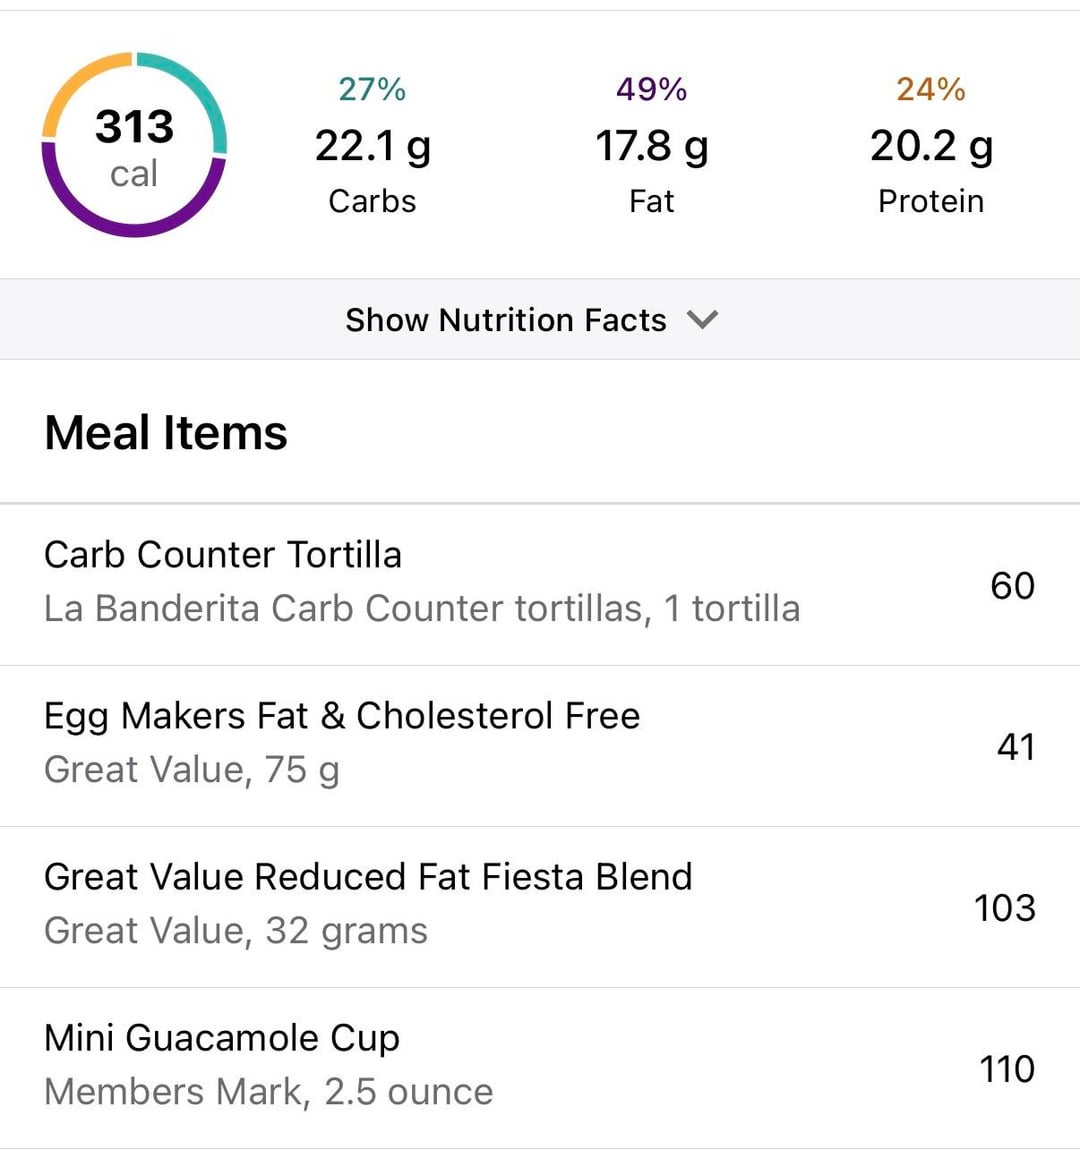The height and width of the screenshot is (1158, 1080).
Task: Select the 20.2 g Protein value
Action: pos(930,146)
